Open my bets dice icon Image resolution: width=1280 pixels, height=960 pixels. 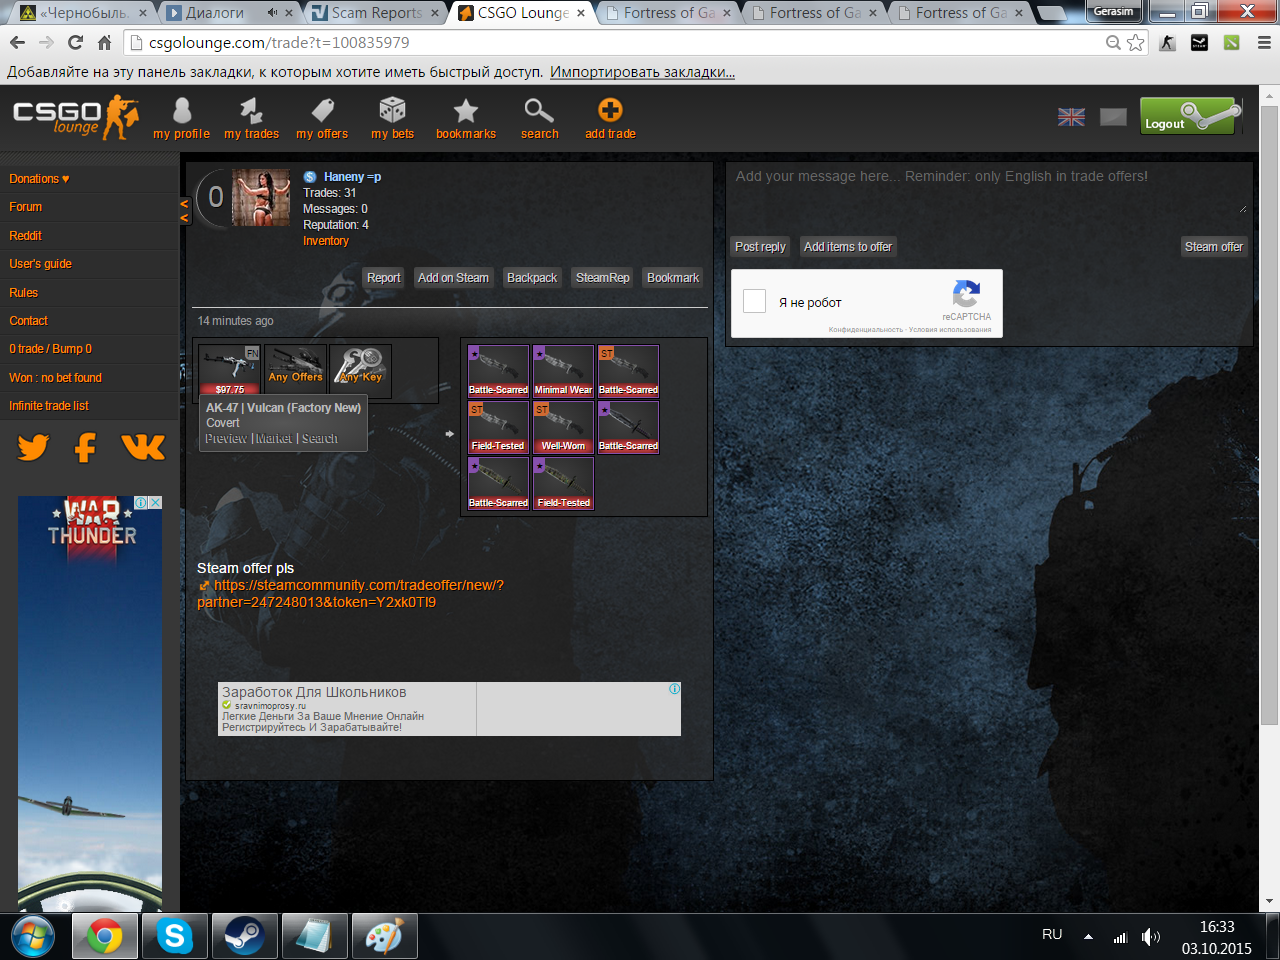392,110
